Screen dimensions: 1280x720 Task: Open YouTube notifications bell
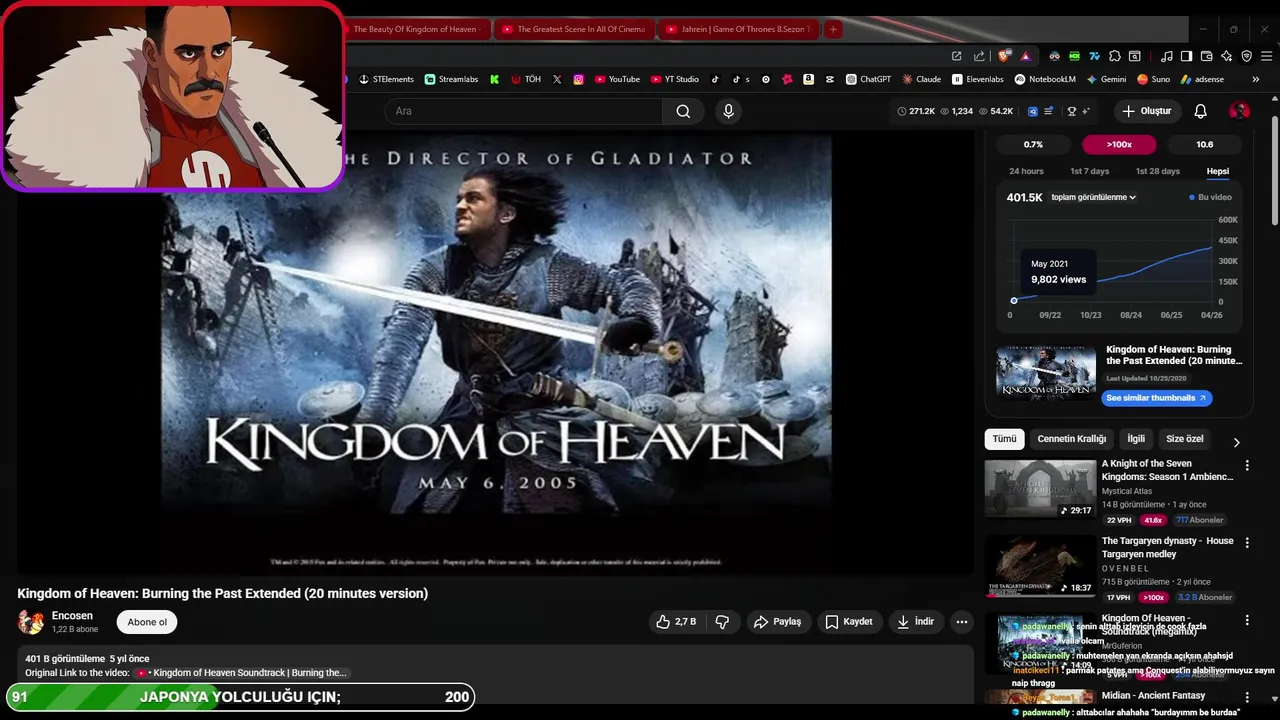(x=1200, y=111)
